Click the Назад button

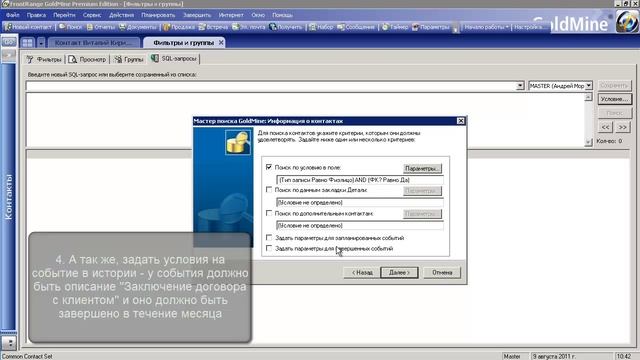click(x=362, y=272)
